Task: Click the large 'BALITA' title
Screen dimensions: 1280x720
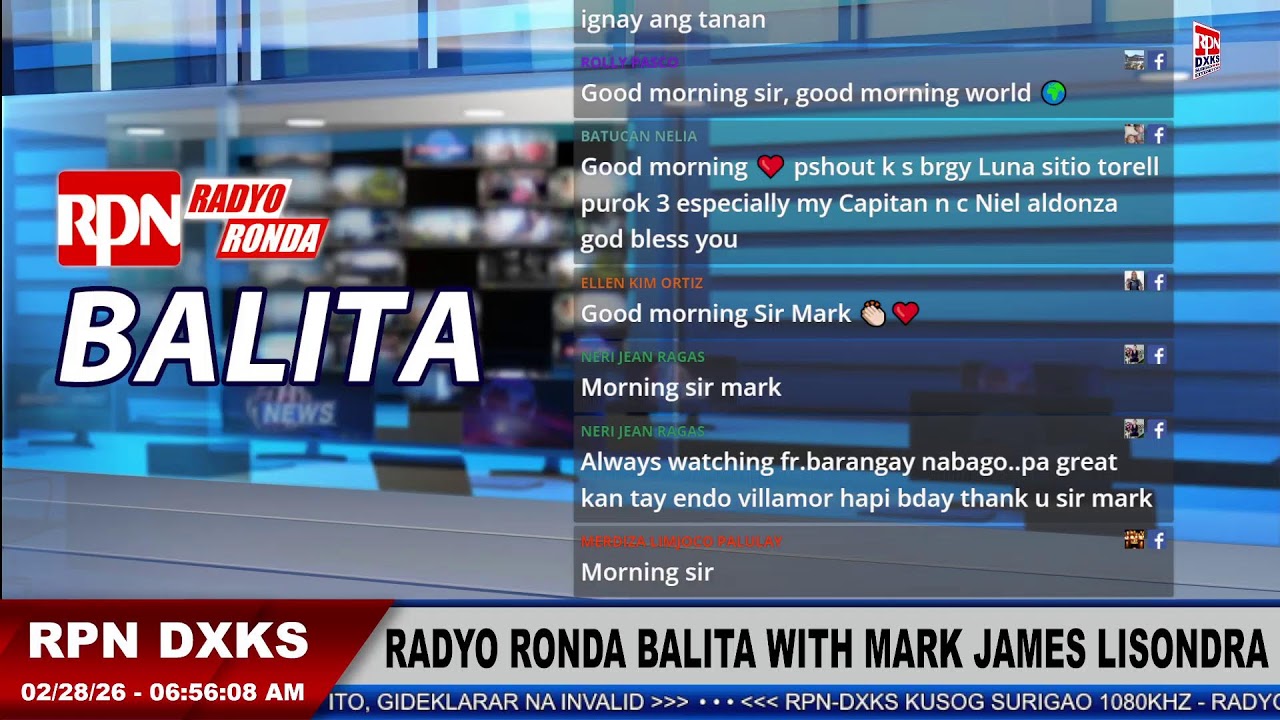Action: [270, 339]
